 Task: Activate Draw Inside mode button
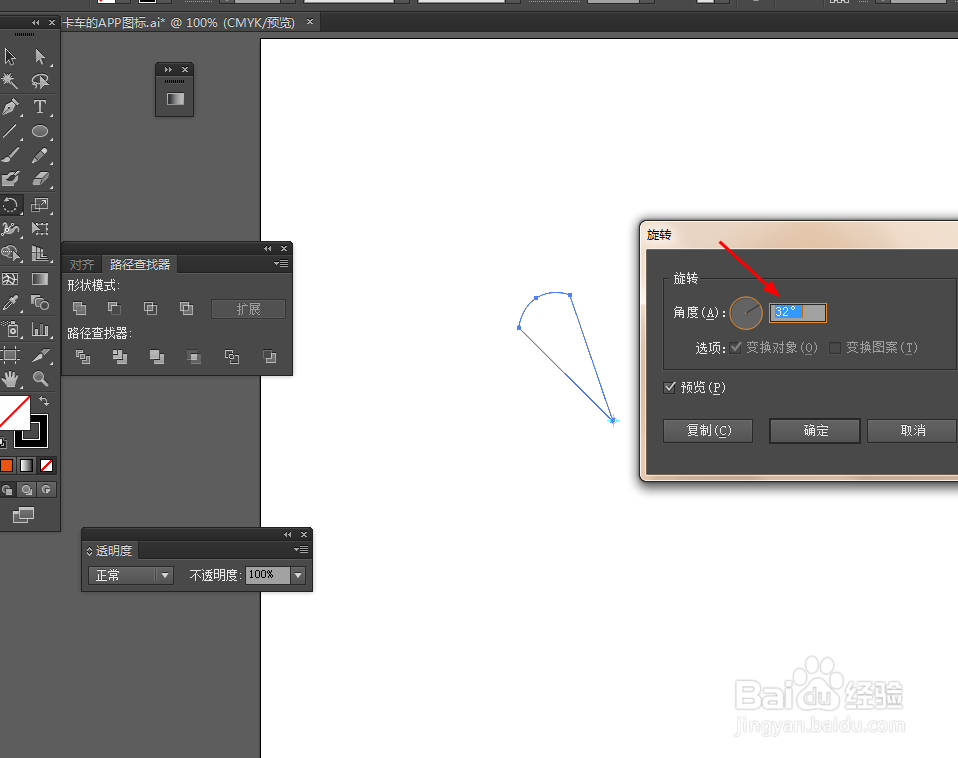[46, 490]
